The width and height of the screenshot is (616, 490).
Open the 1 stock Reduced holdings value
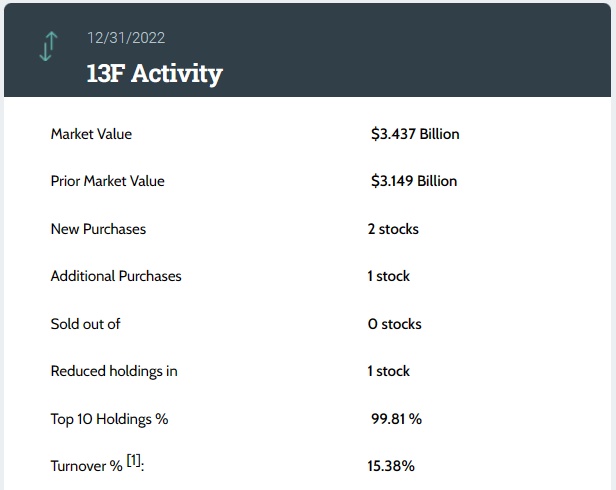pyautogui.click(x=389, y=371)
